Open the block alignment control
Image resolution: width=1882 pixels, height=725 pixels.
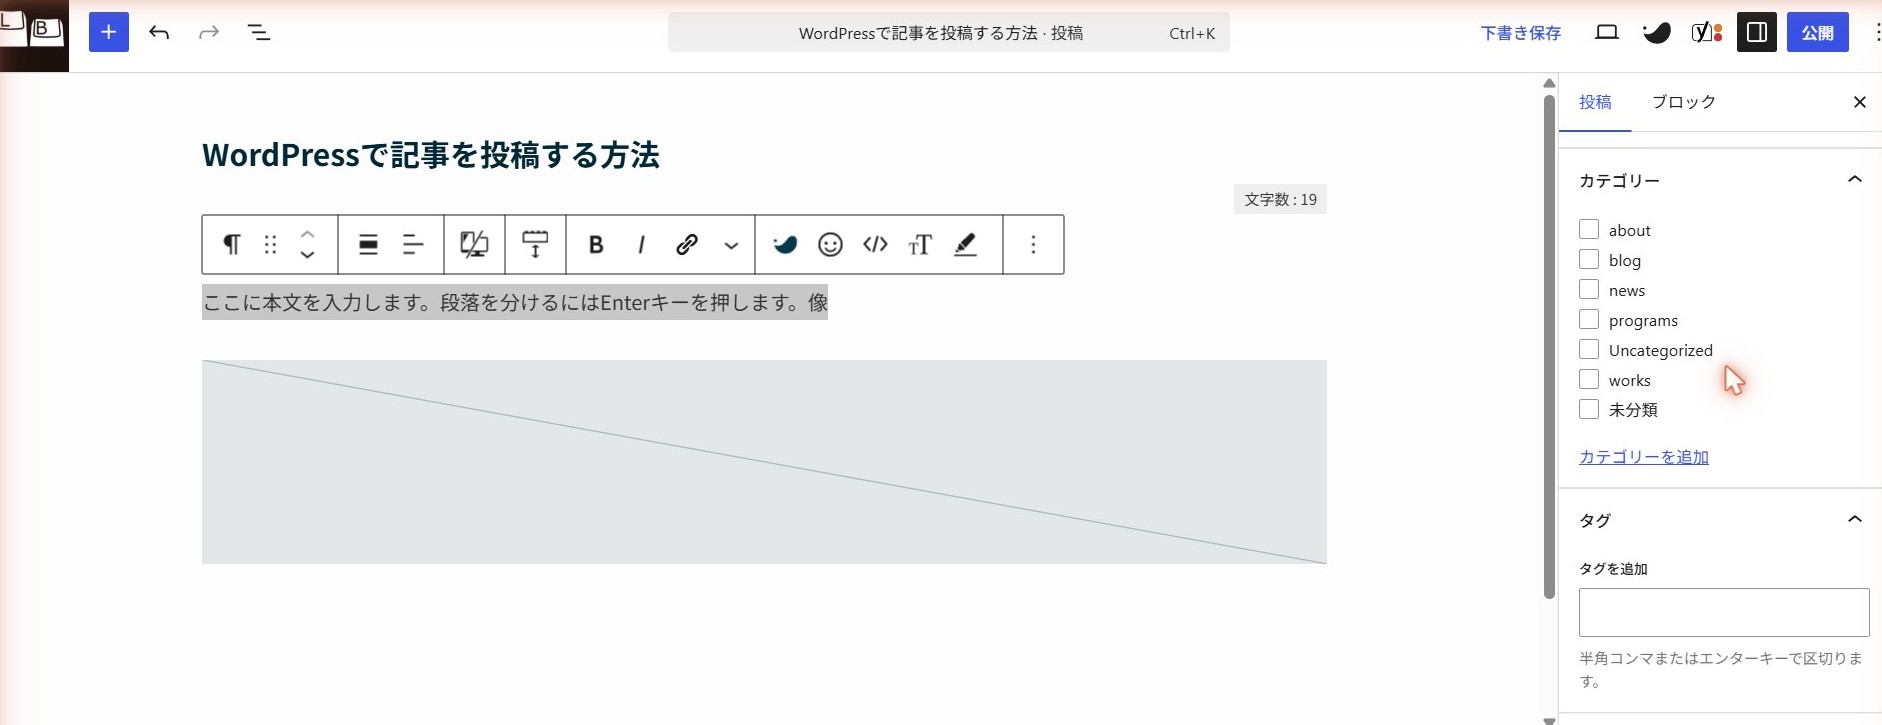point(368,244)
